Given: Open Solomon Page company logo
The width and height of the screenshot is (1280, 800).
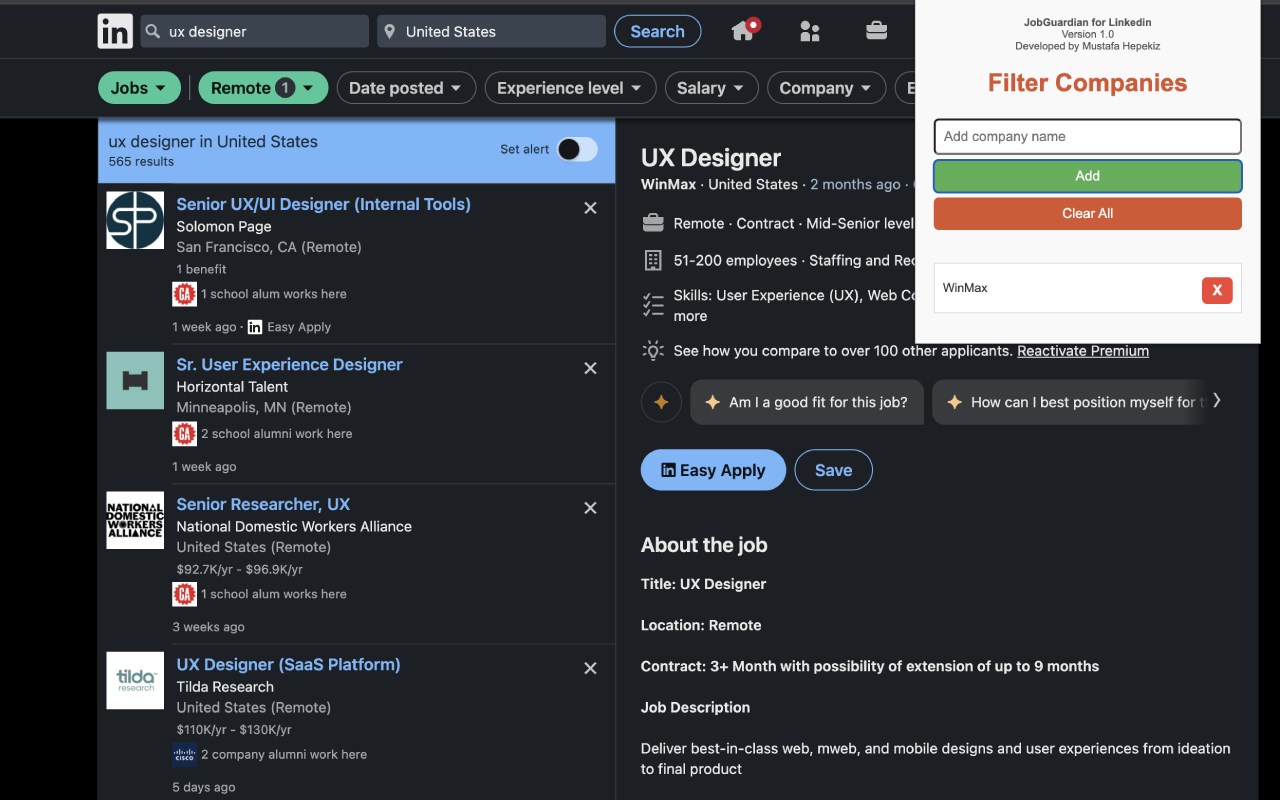Looking at the screenshot, I should (135, 220).
